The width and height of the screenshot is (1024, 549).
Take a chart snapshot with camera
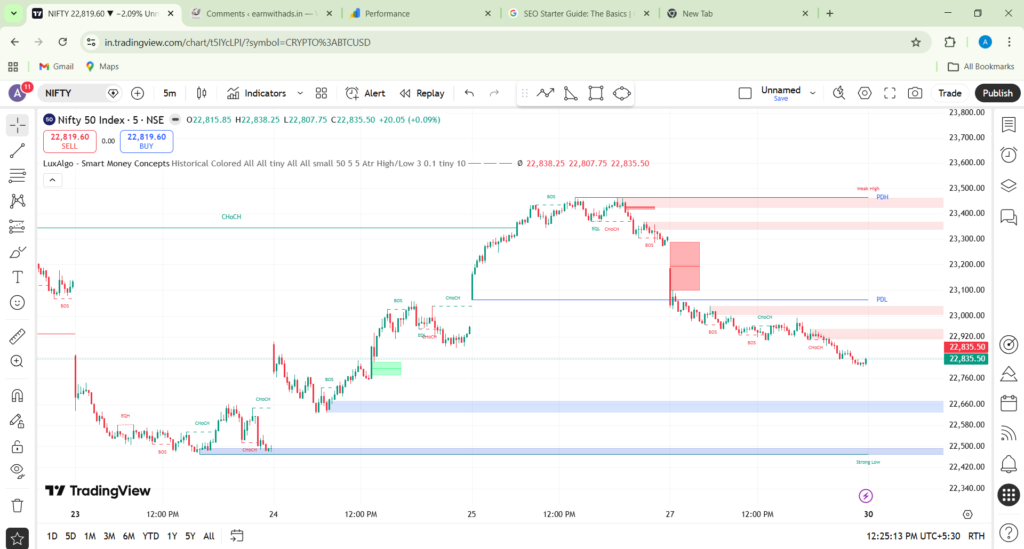pos(915,93)
